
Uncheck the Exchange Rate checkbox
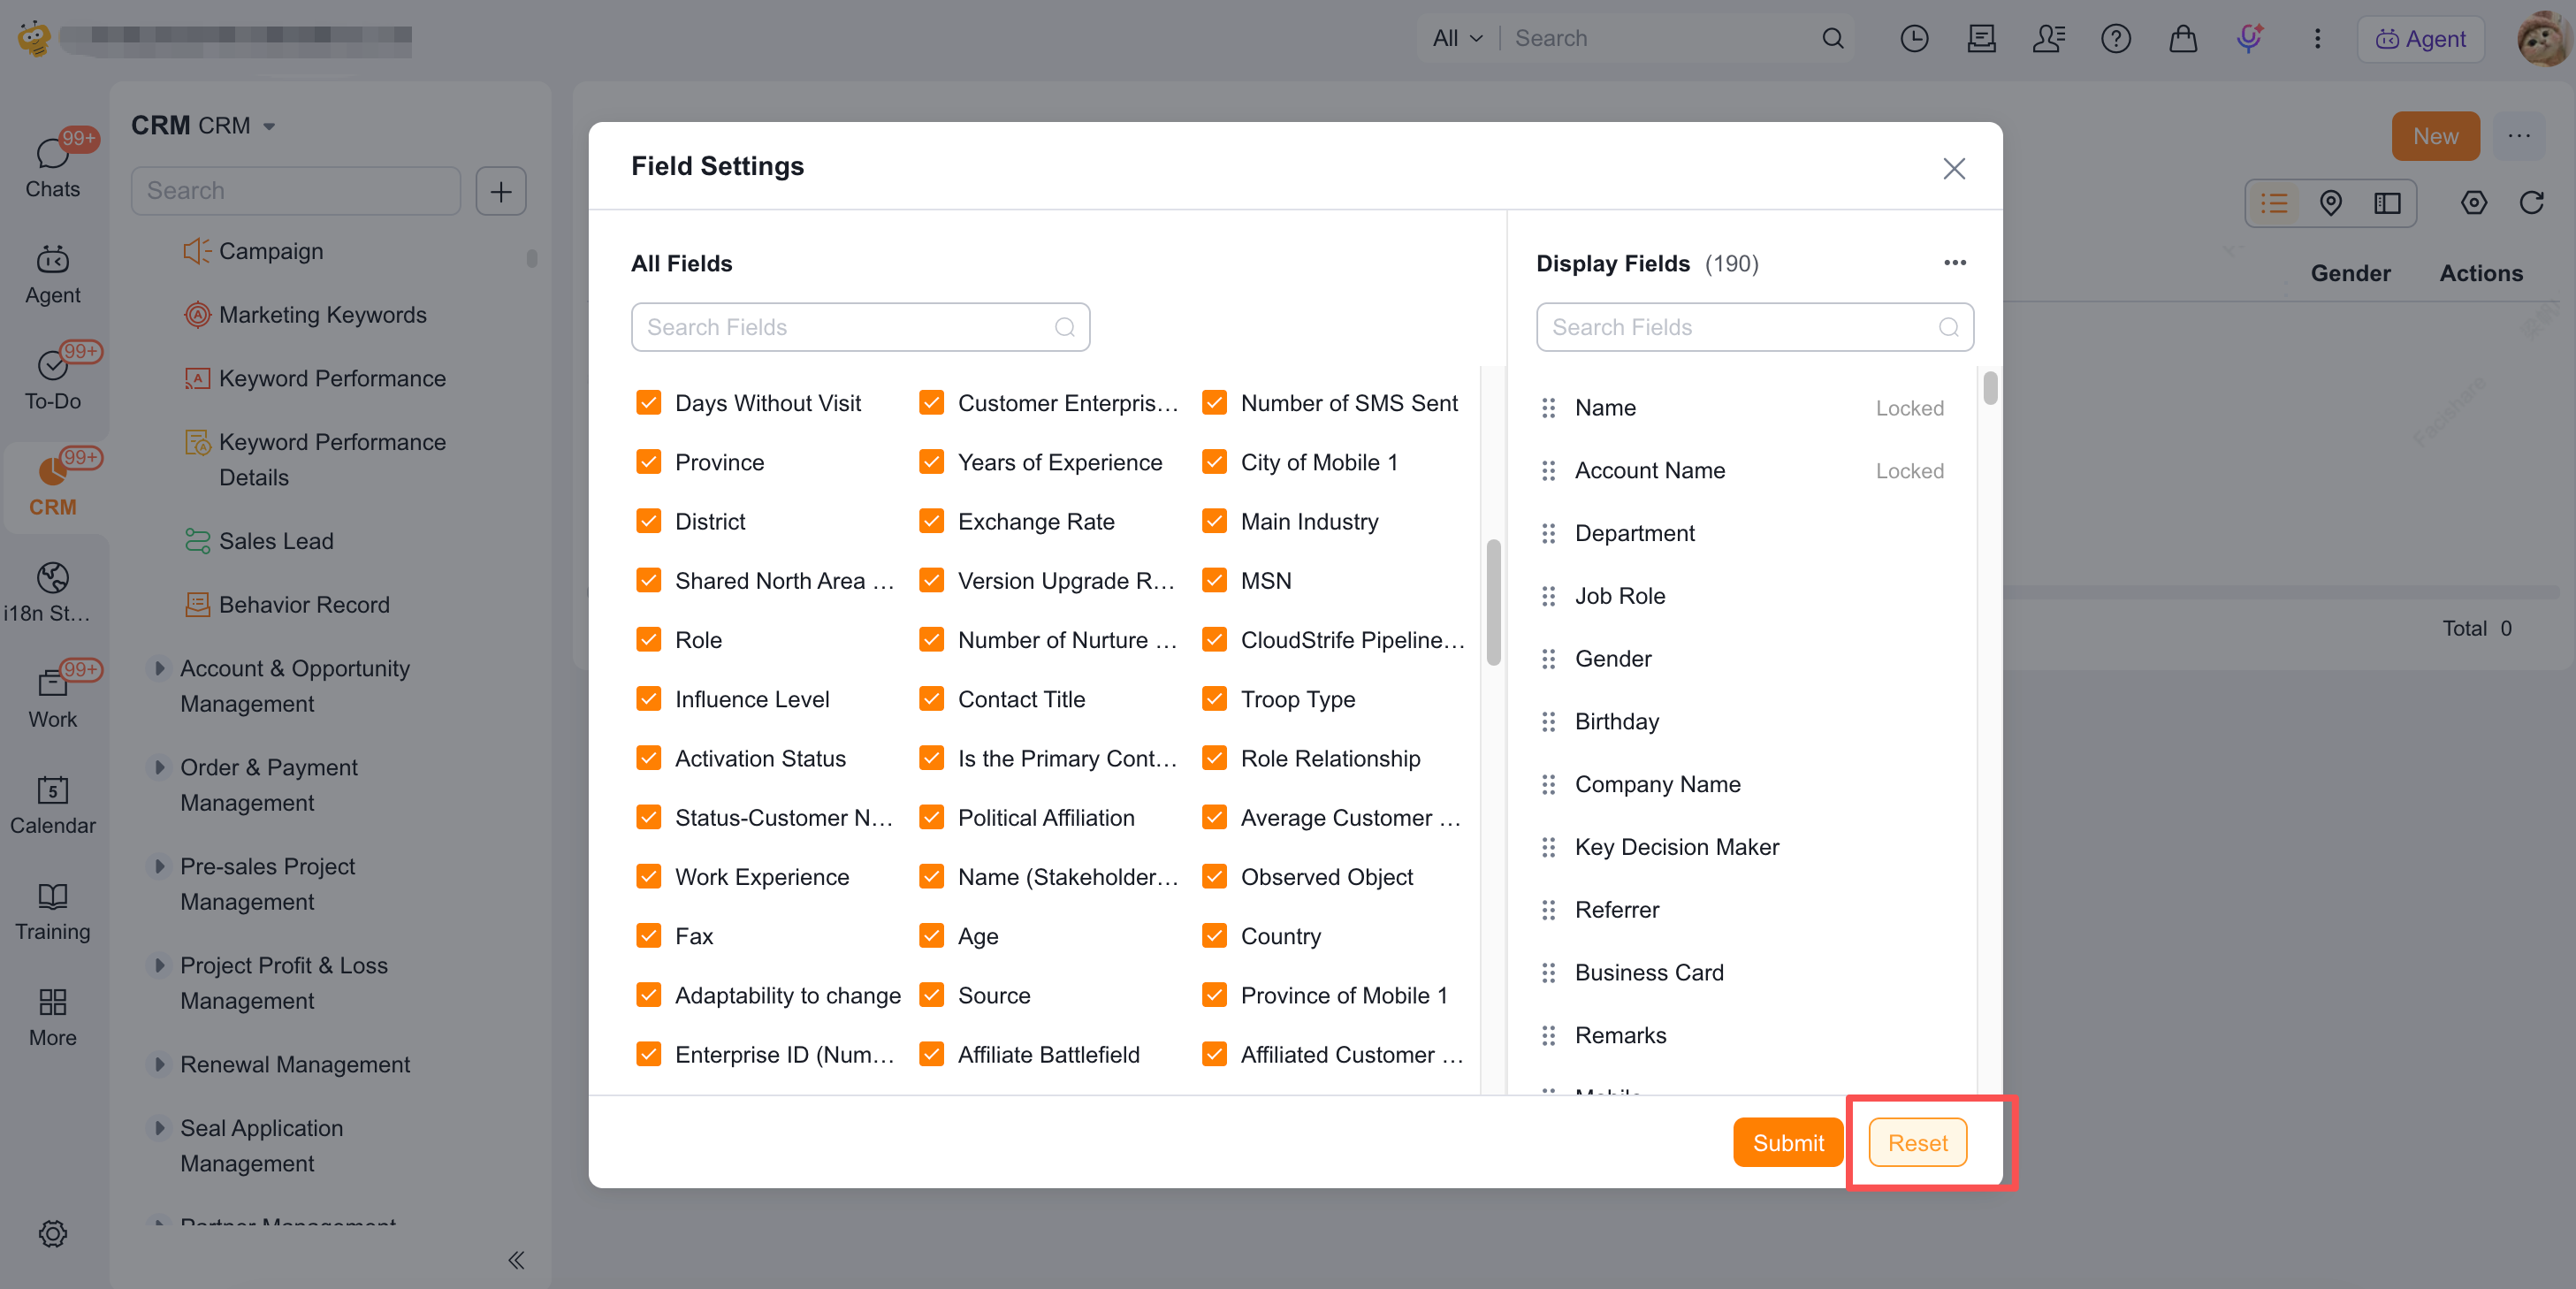coord(931,521)
